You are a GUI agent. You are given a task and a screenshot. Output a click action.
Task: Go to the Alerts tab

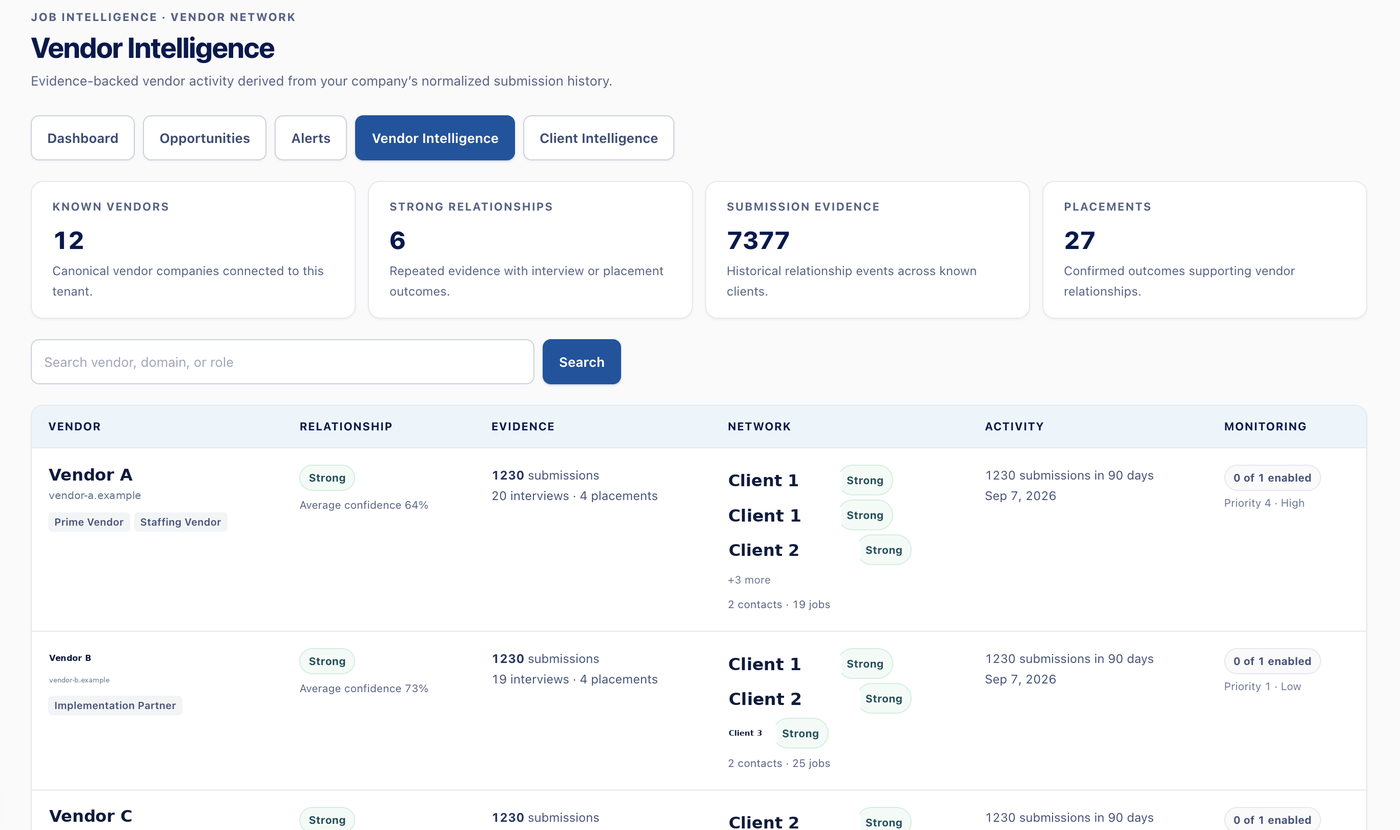pyautogui.click(x=311, y=138)
